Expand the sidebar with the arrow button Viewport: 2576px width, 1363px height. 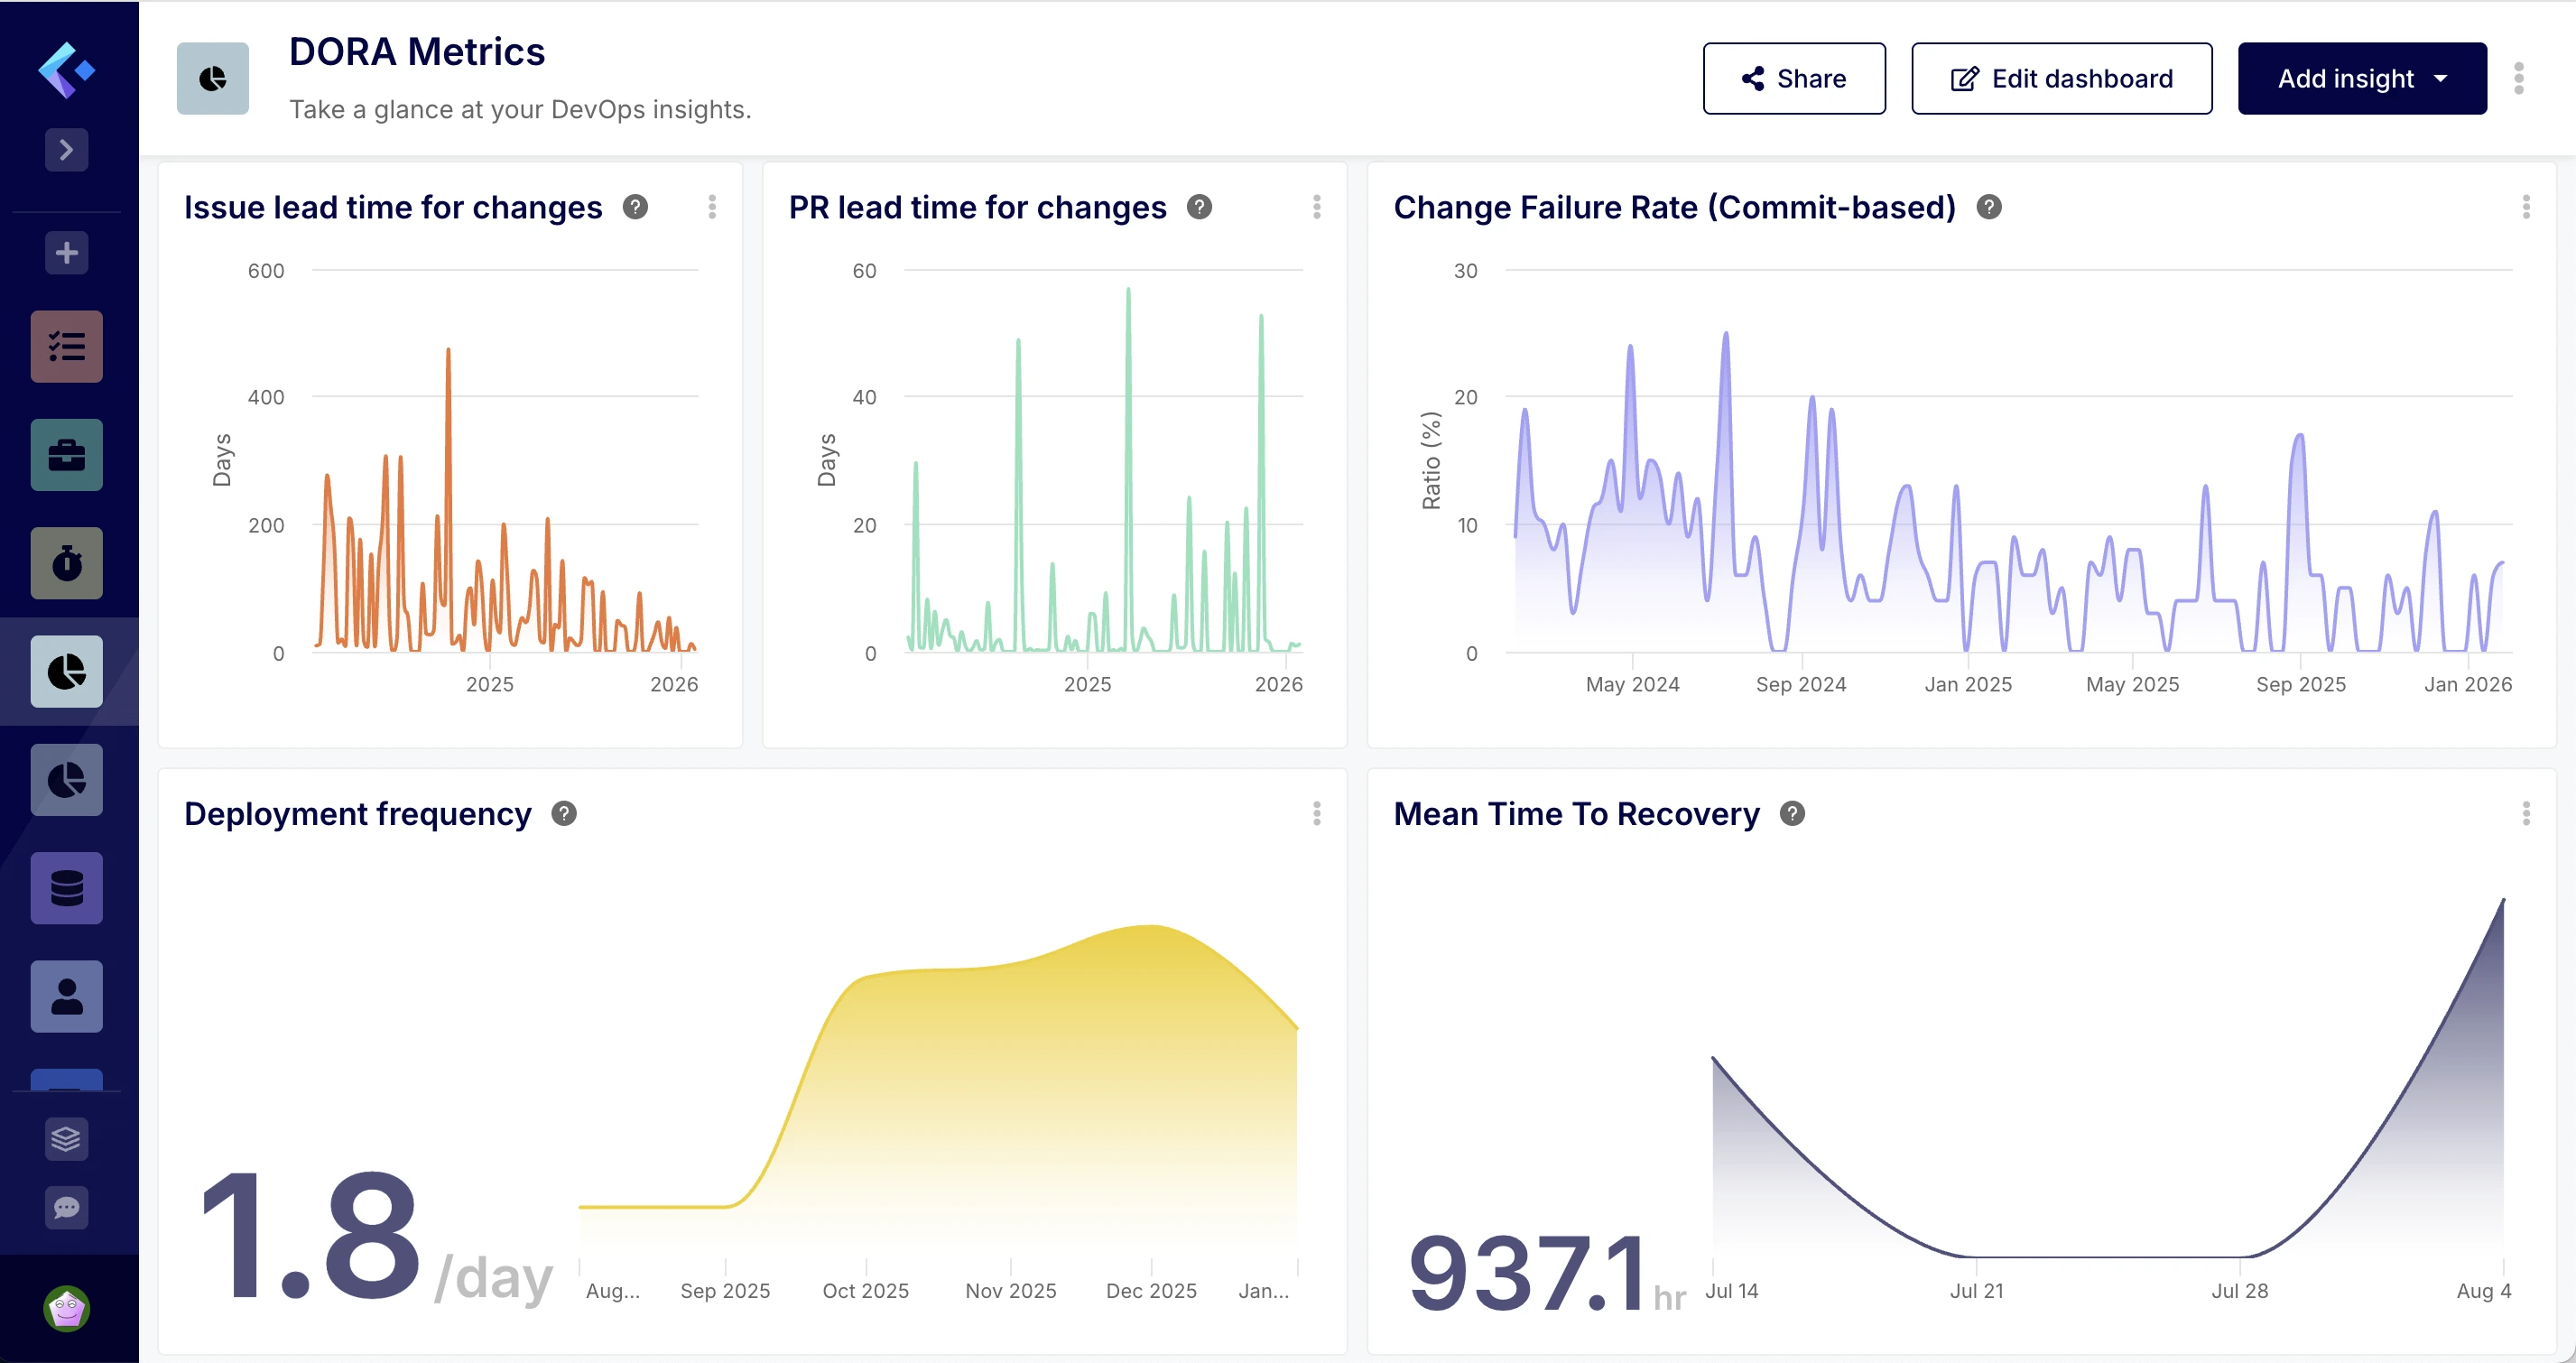[x=66, y=150]
